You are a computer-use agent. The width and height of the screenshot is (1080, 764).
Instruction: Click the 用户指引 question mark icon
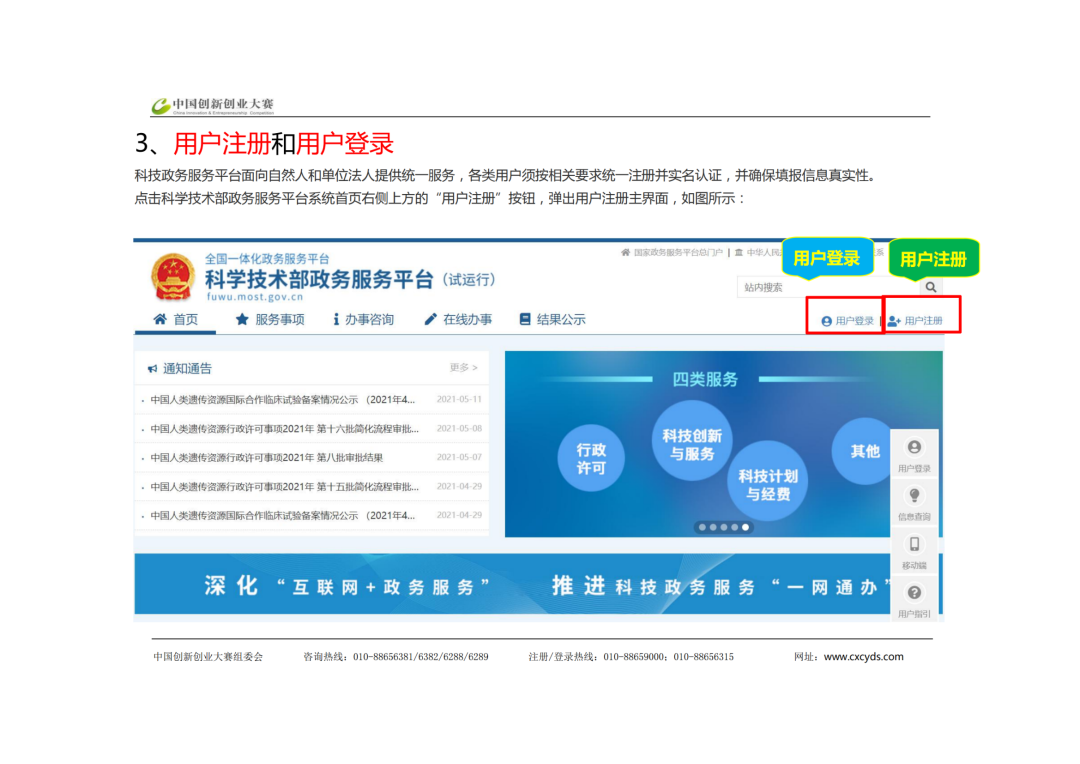pos(914,593)
